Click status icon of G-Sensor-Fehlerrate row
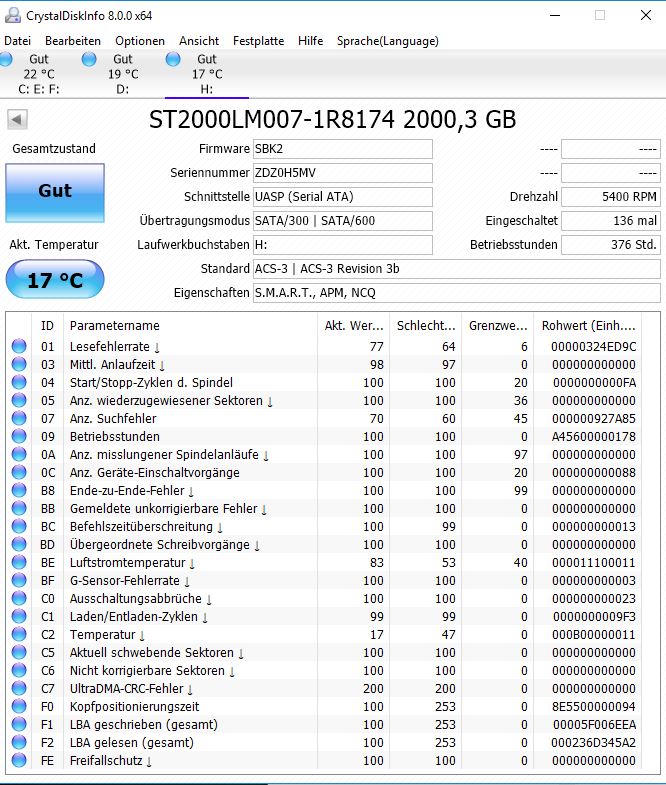666x785 pixels. pos(19,580)
